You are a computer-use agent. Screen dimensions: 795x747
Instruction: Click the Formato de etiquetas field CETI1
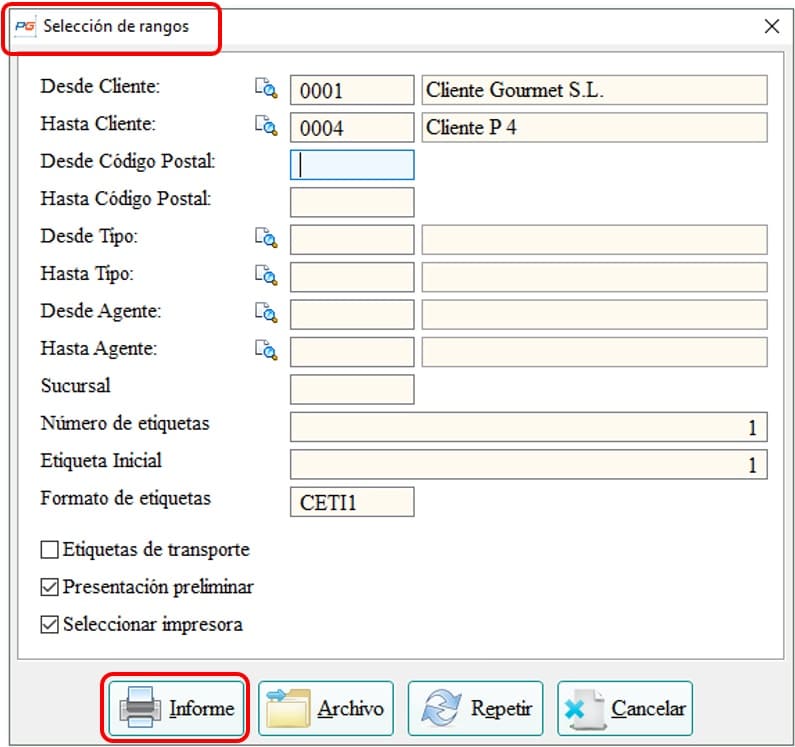[352, 502]
